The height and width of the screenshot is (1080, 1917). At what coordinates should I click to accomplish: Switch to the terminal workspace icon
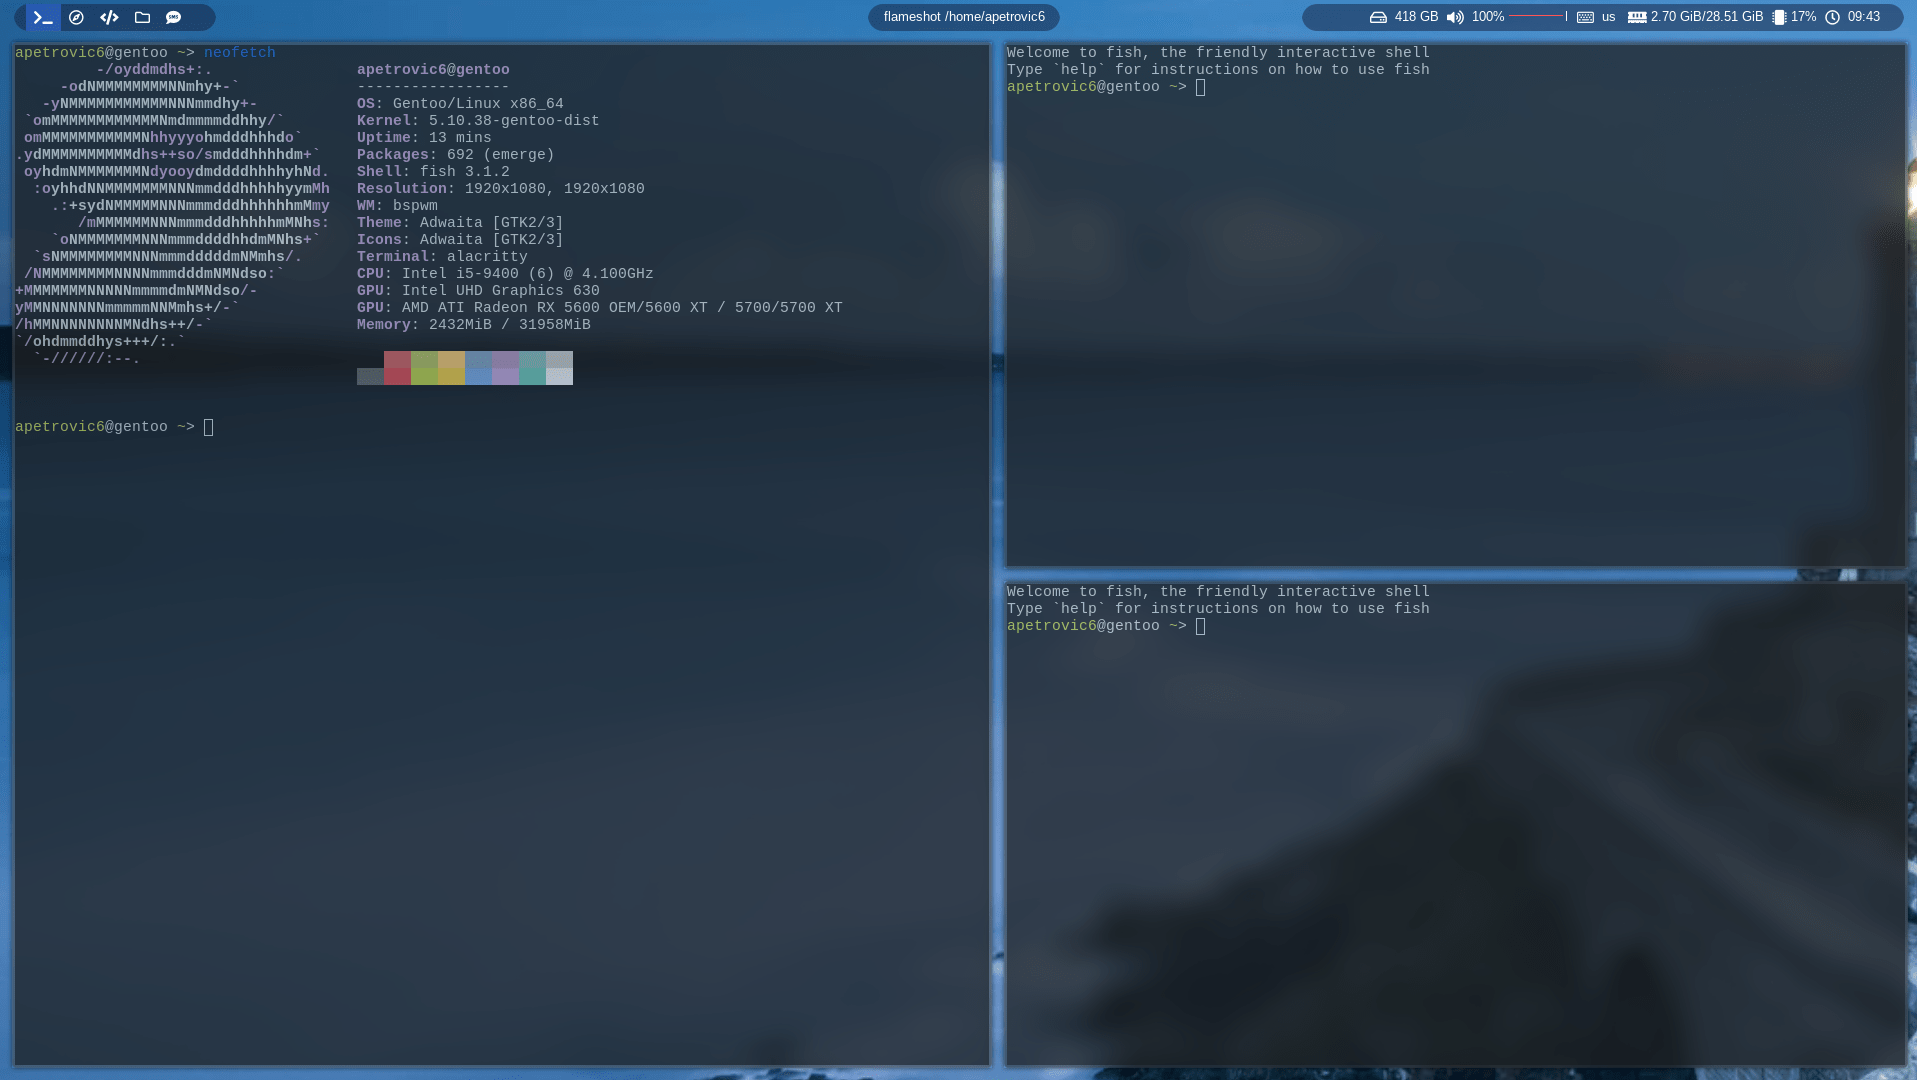pos(43,17)
